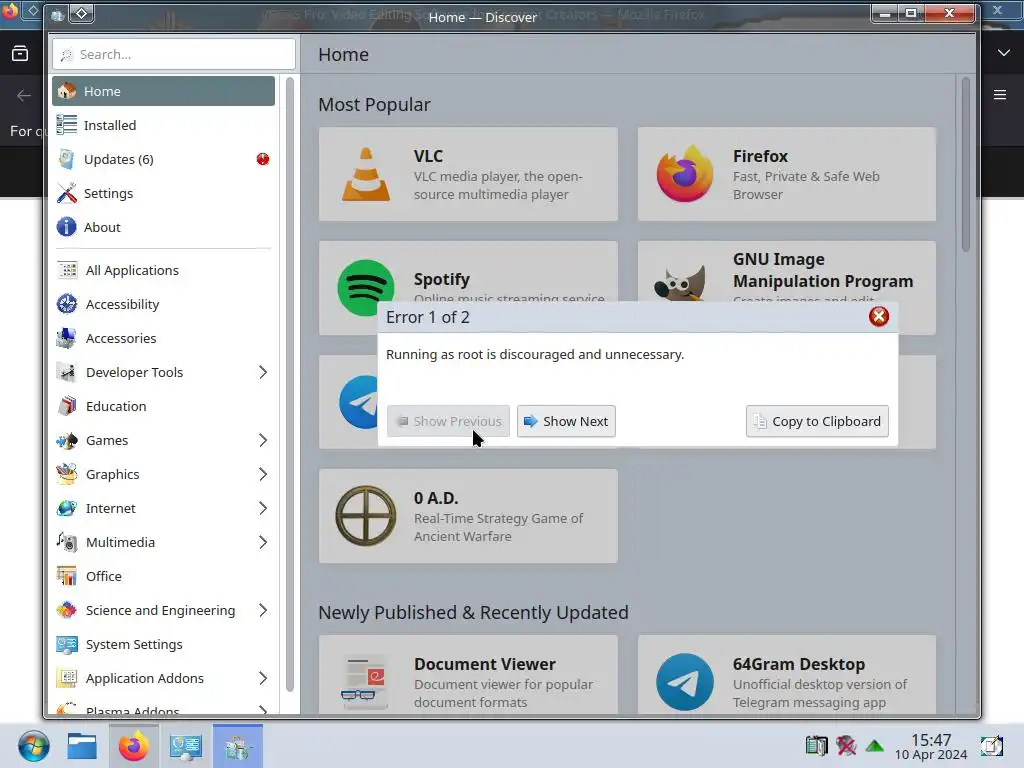This screenshot has width=1024, height=768.
Task: Click the sidebar category list scrollbar
Action: [x=290, y=384]
